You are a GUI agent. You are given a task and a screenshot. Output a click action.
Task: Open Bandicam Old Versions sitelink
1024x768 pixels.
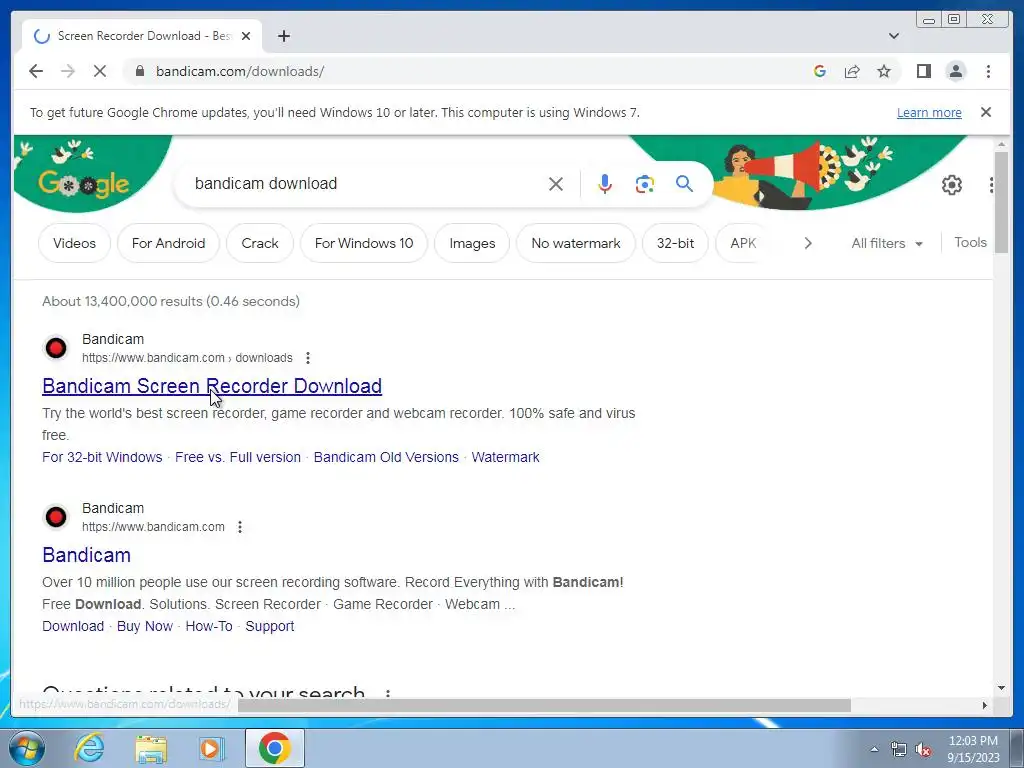[x=386, y=457]
